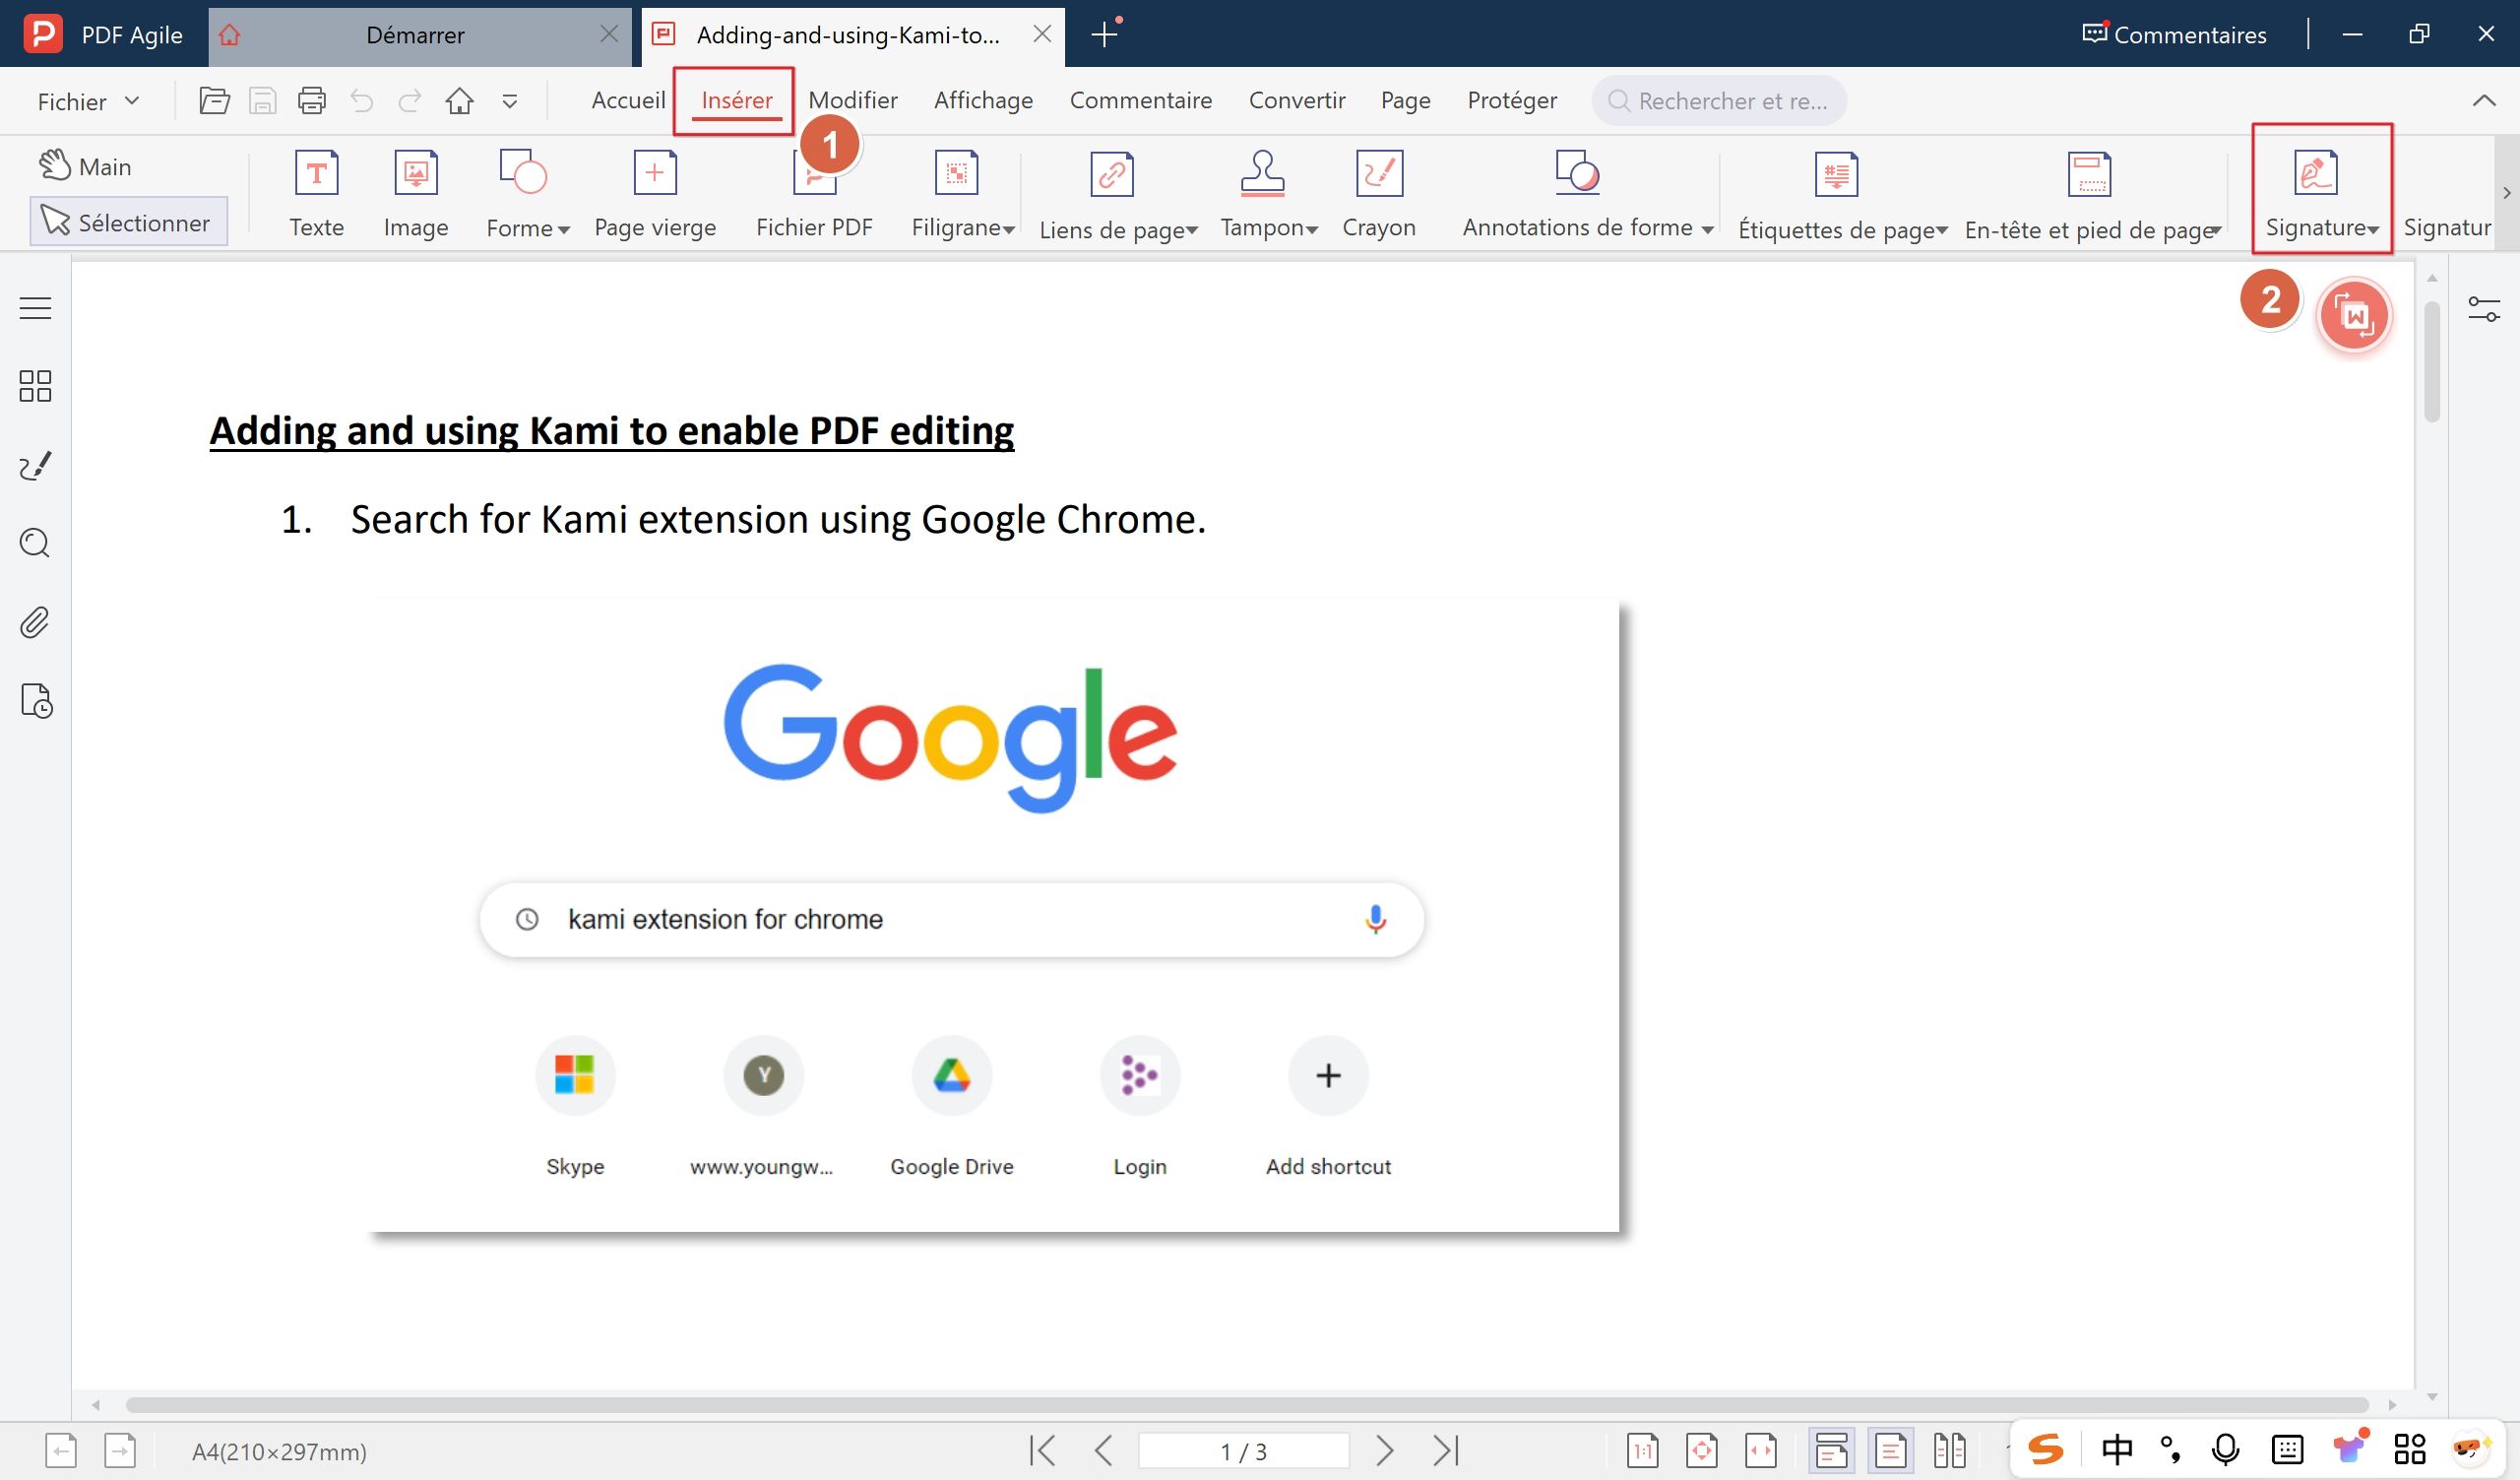This screenshot has height=1480, width=2520.
Task: Open file with folder icon
Action: [214, 101]
